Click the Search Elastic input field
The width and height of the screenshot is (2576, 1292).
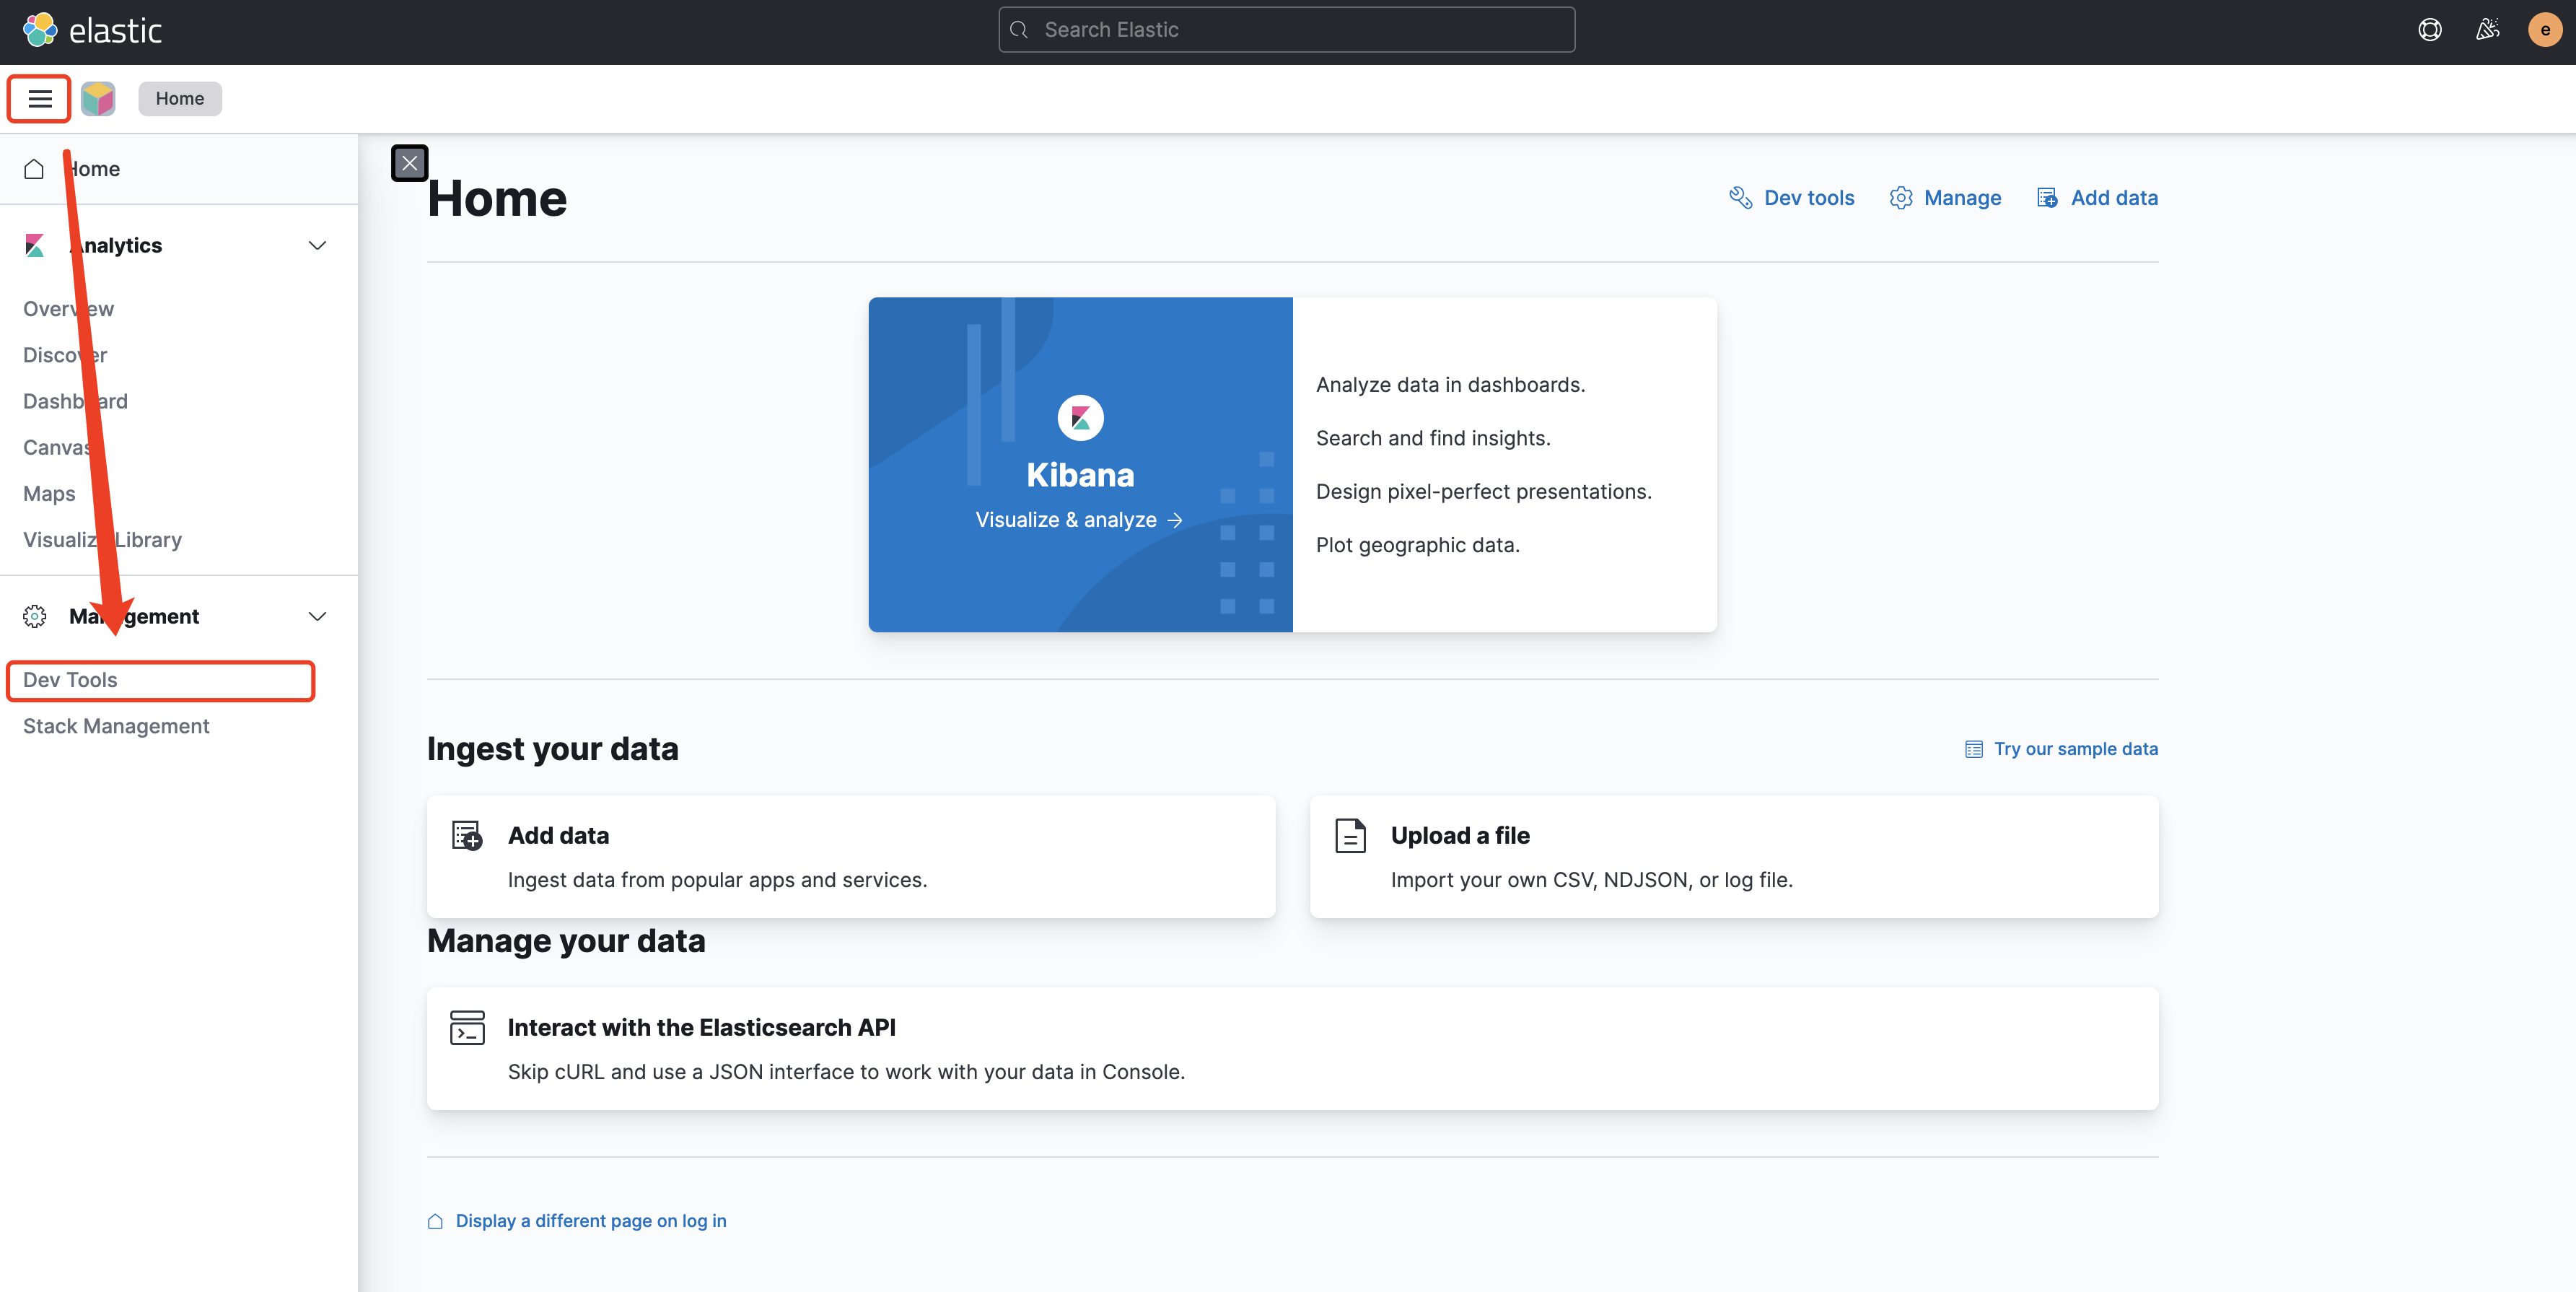(x=1286, y=30)
